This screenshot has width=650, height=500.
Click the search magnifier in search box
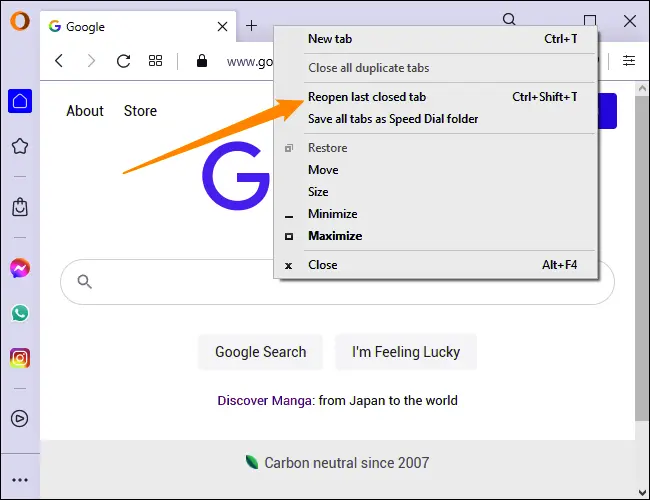click(85, 282)
